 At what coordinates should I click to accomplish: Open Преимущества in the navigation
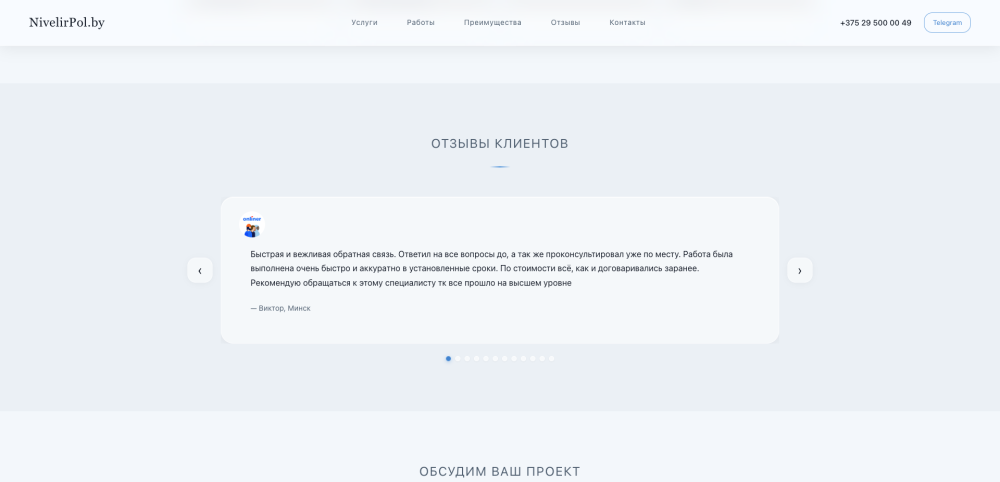pyautogui.click(x=492, y=22)
